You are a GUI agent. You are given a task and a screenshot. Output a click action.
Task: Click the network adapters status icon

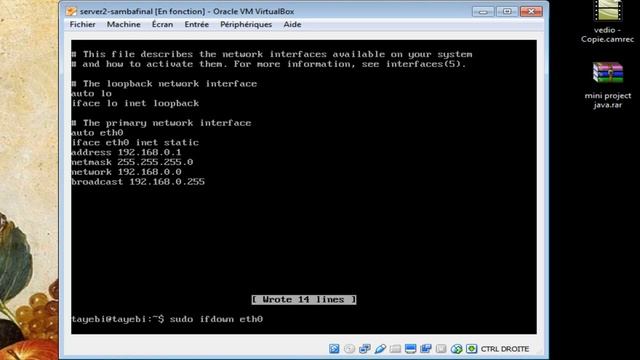(364, 349)
